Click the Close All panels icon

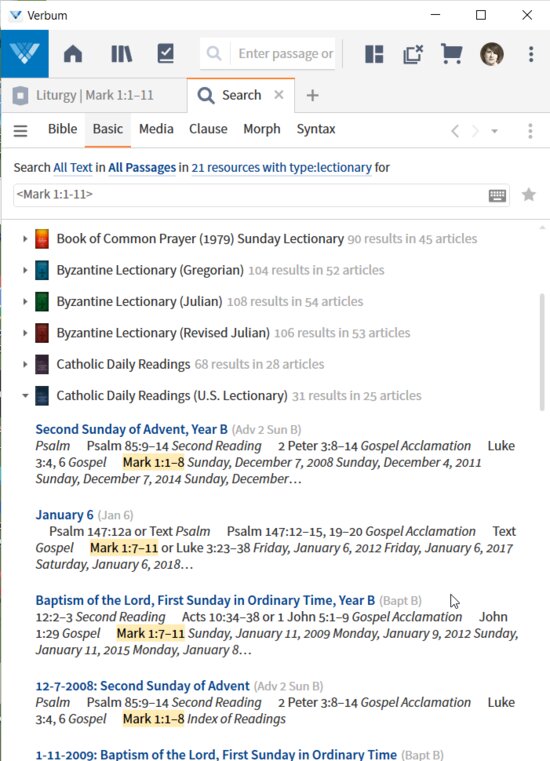tap(413, 54)
